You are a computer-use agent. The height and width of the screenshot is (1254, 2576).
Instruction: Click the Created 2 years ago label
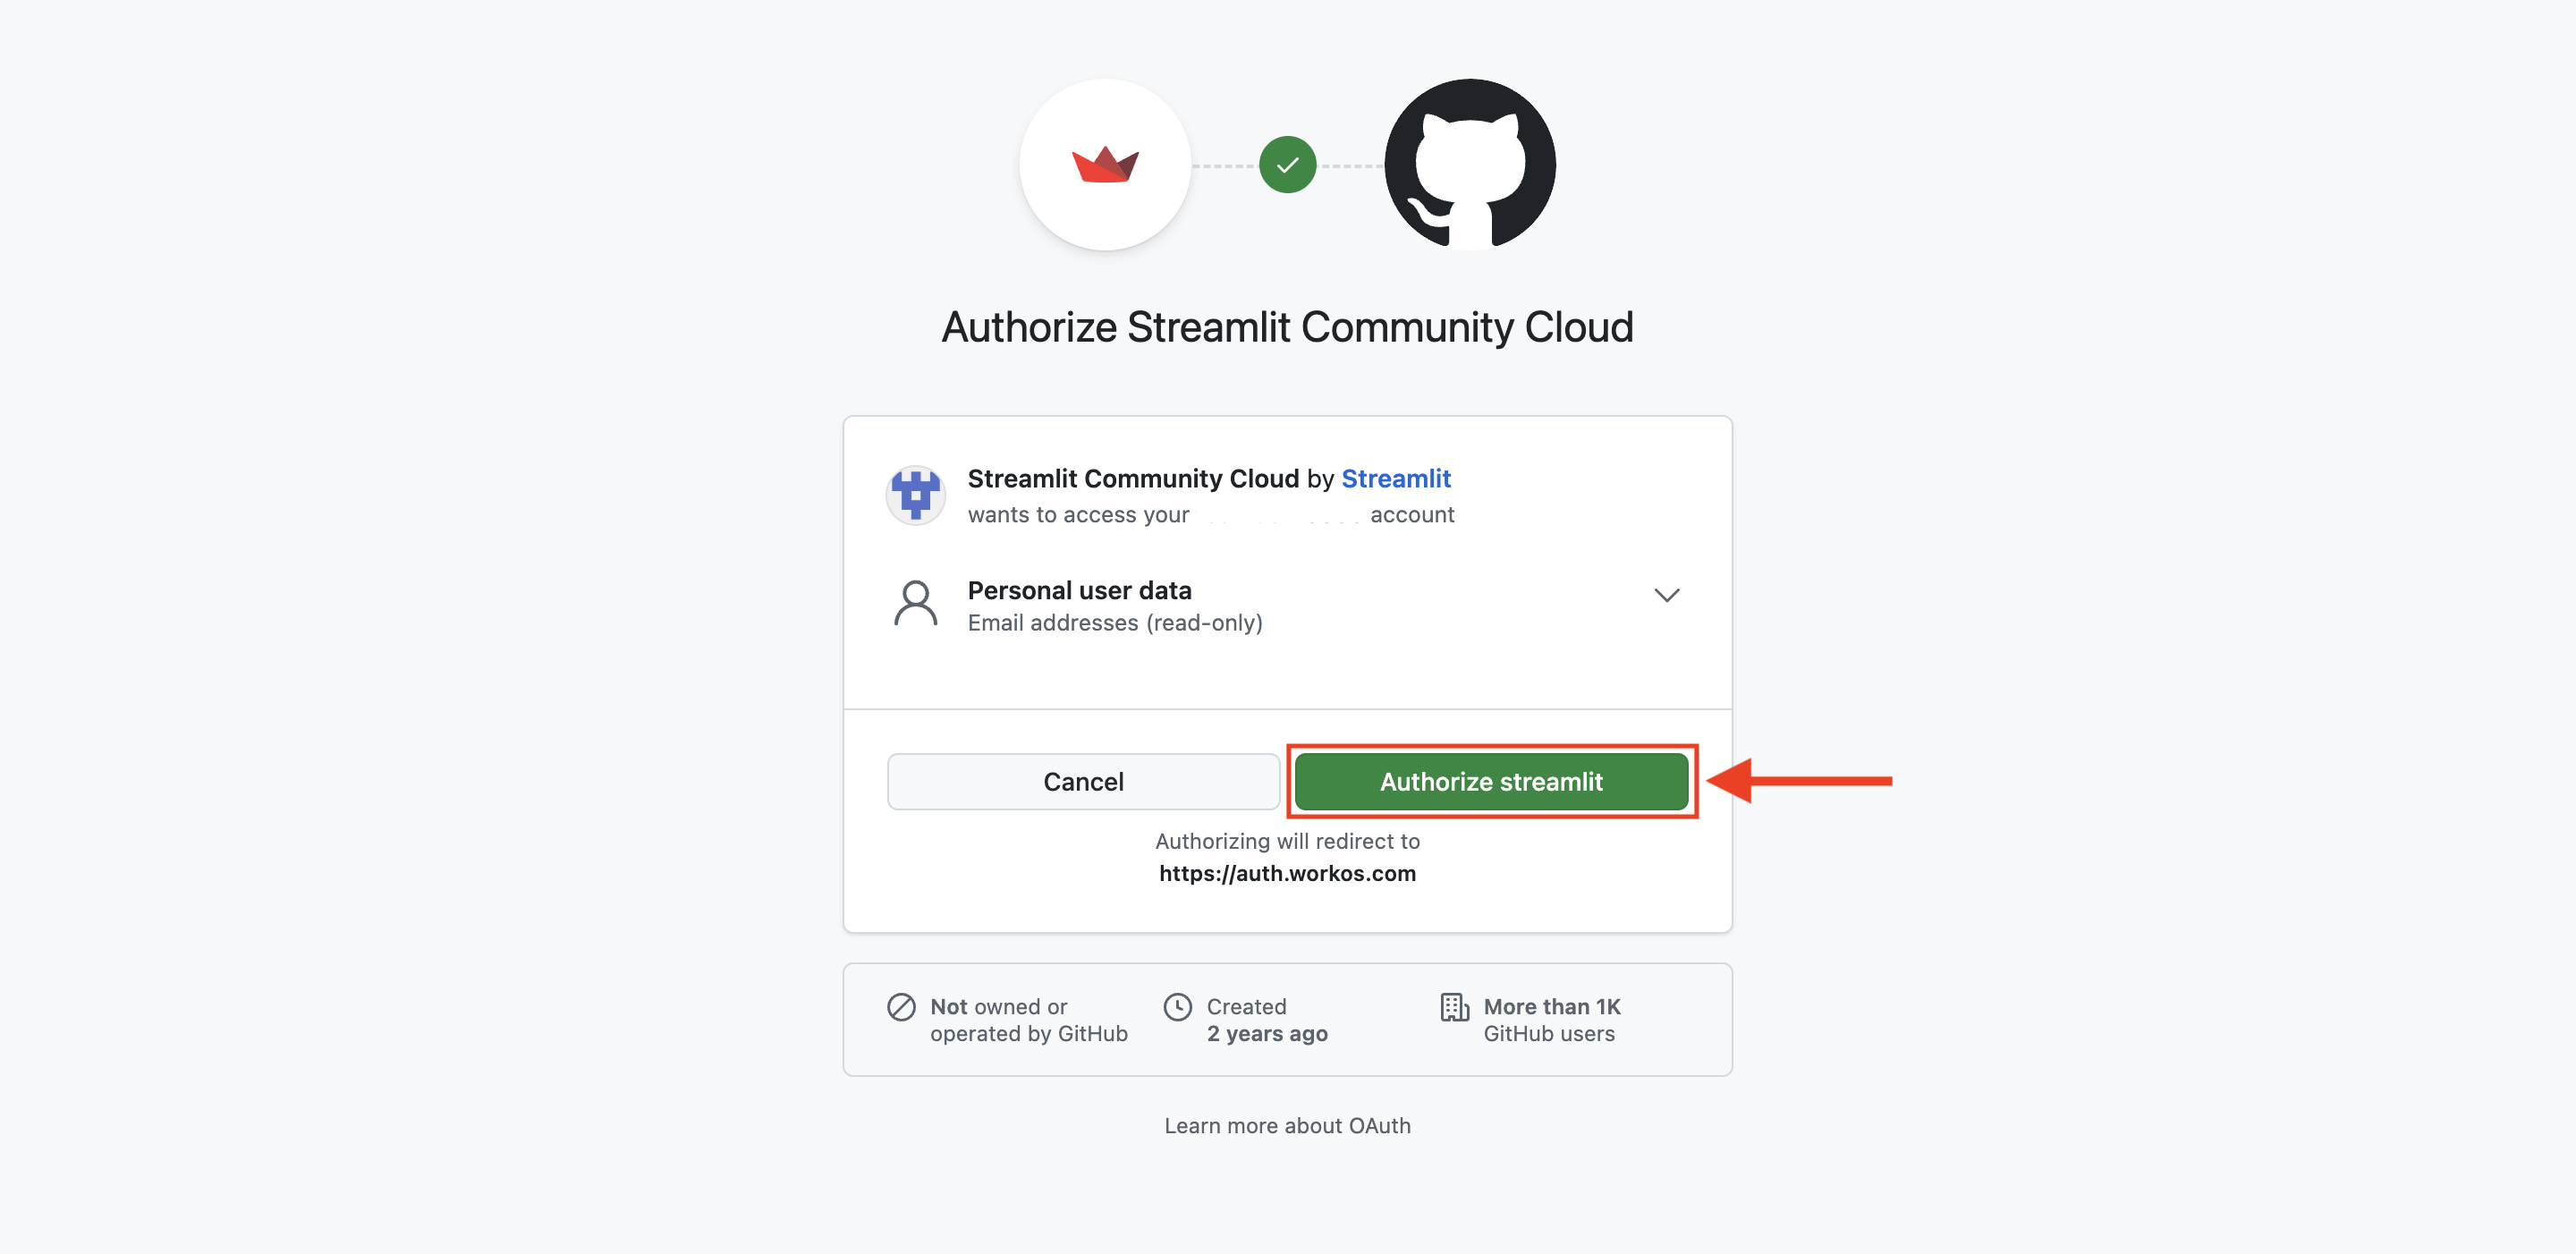(x=1256, y=1020)
